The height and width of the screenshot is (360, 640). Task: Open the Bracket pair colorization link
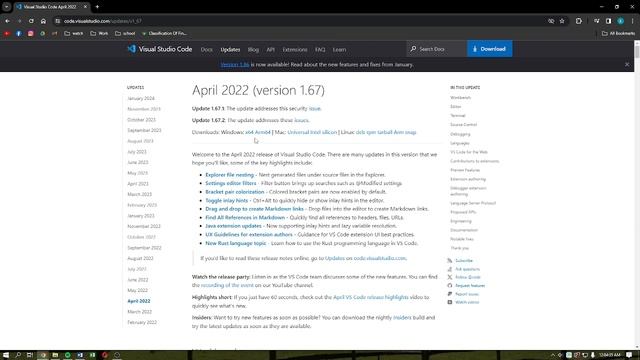[235, 192]
